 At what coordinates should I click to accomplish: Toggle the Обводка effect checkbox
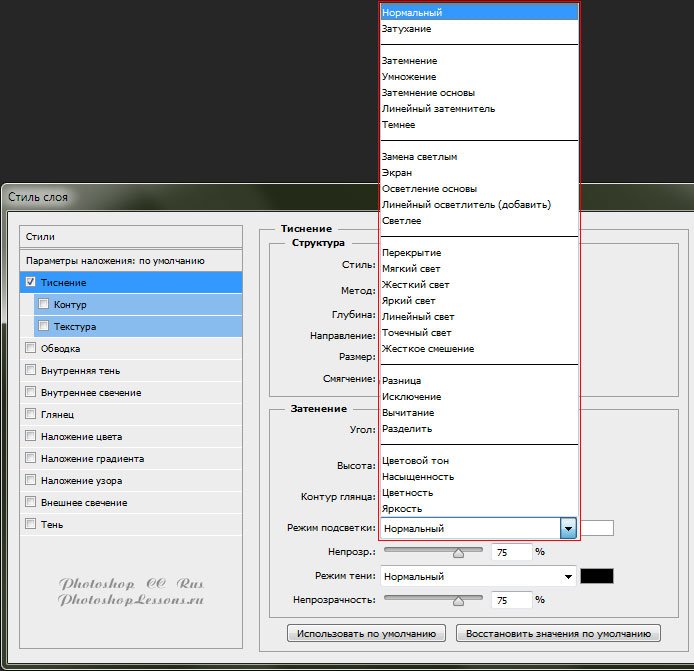[x=31, y=348]
